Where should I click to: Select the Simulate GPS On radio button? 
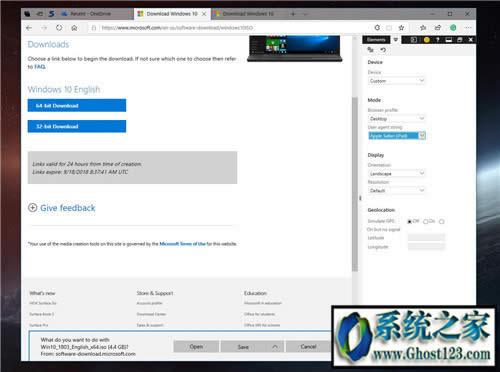426,222
